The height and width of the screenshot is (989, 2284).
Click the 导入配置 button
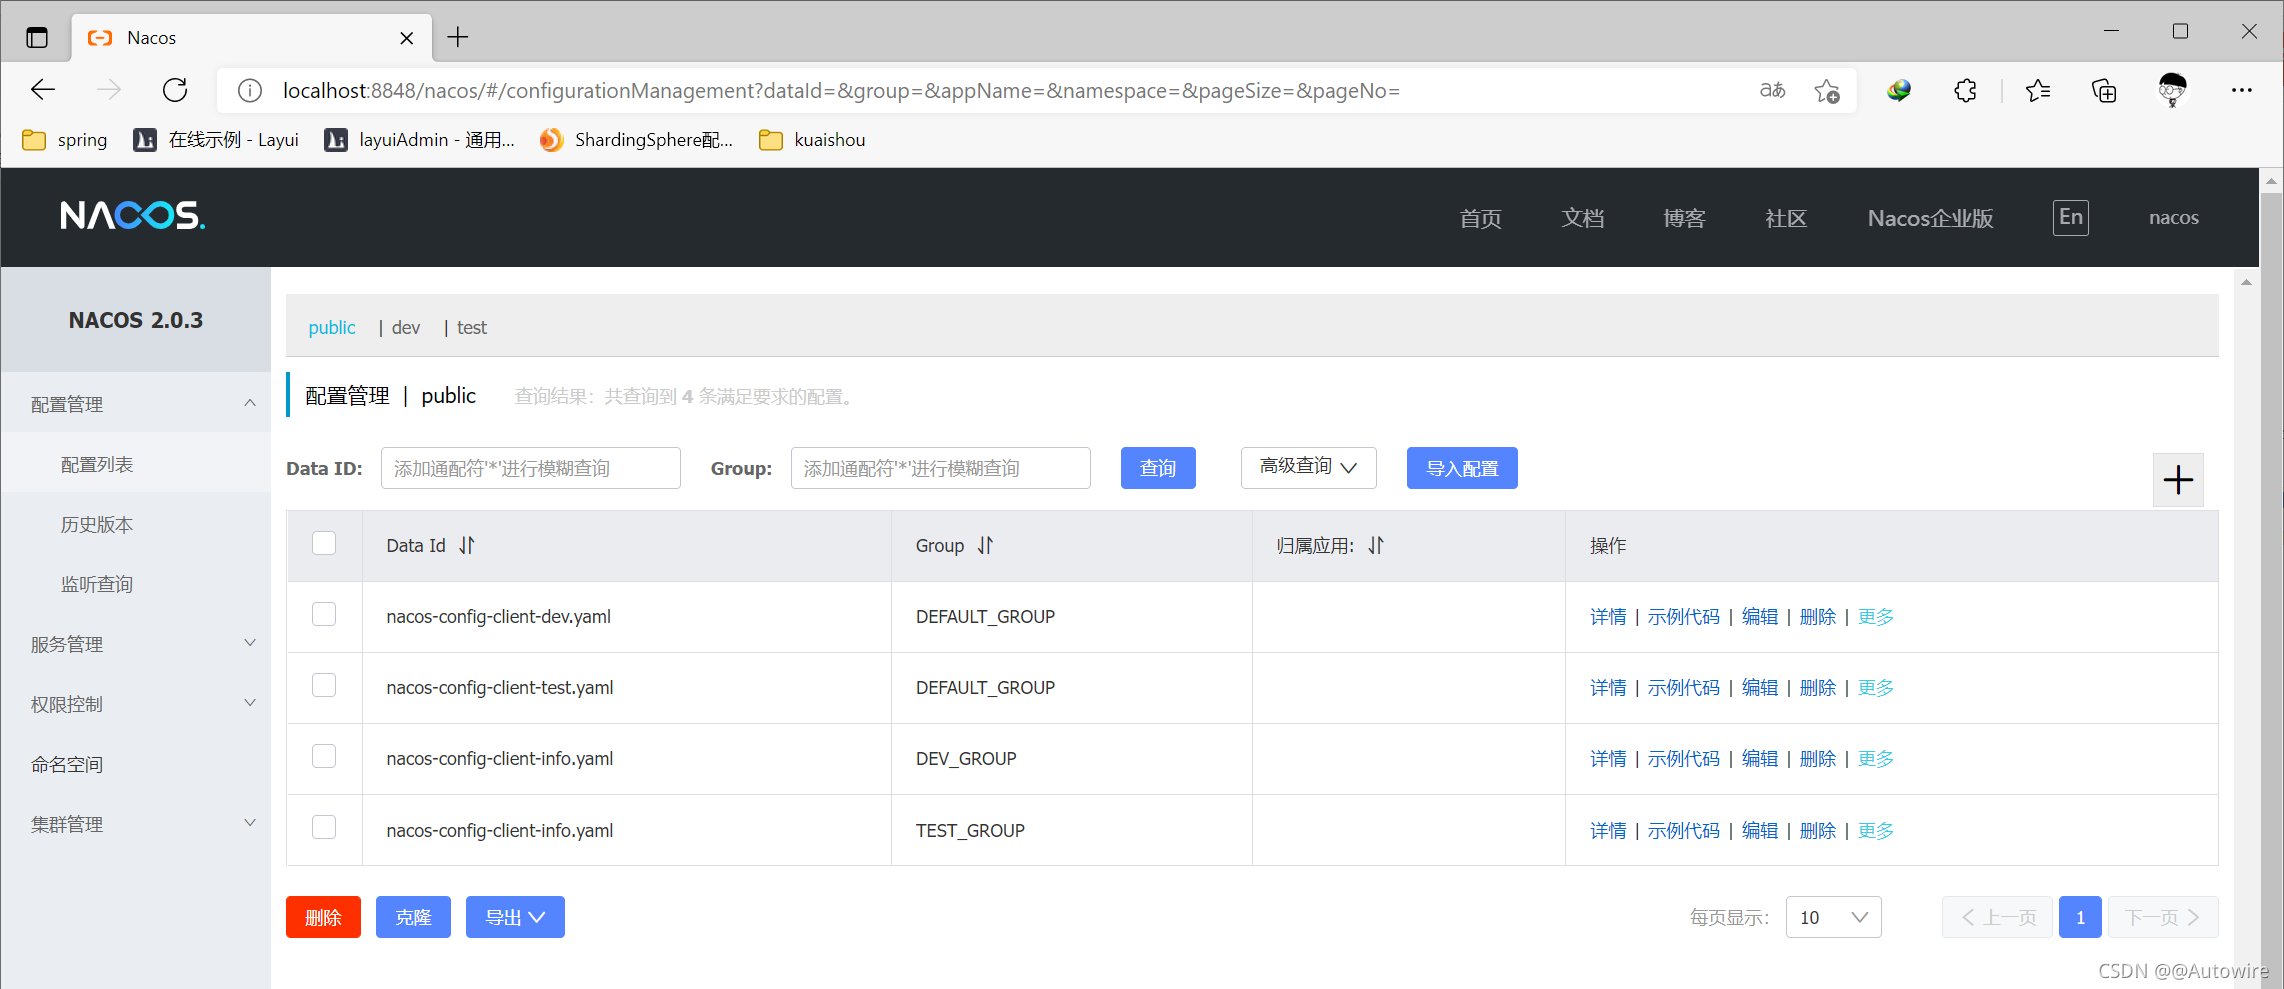[1462, 468]
